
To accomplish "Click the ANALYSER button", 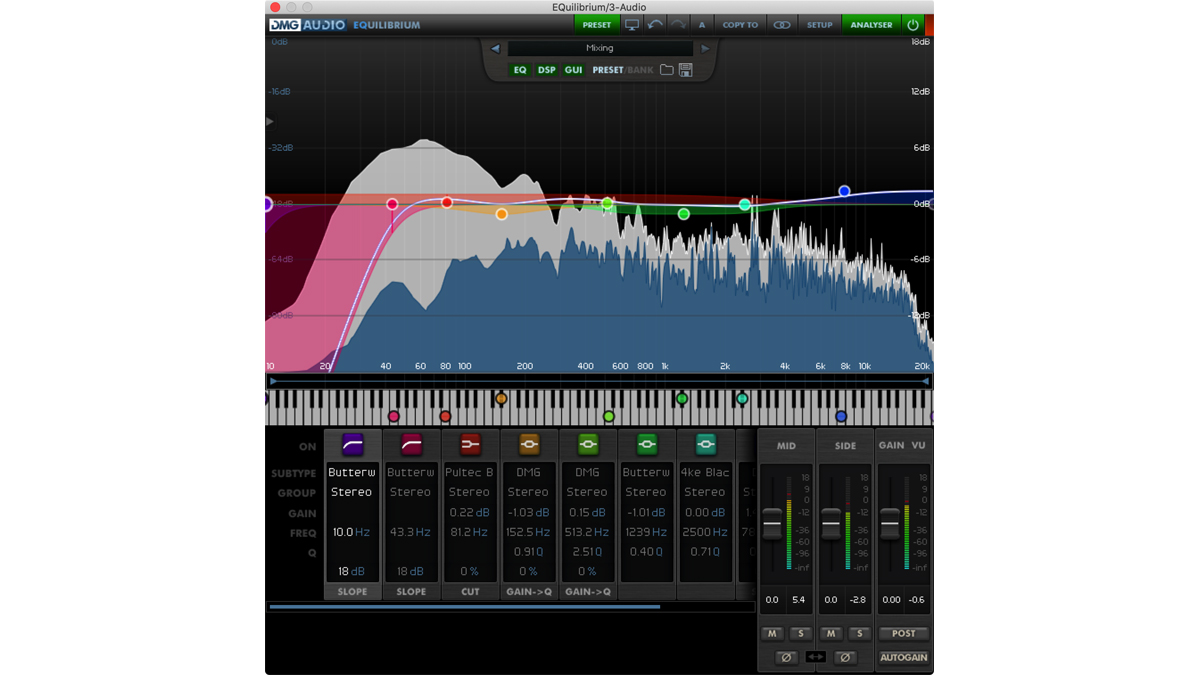I will 871,25.
